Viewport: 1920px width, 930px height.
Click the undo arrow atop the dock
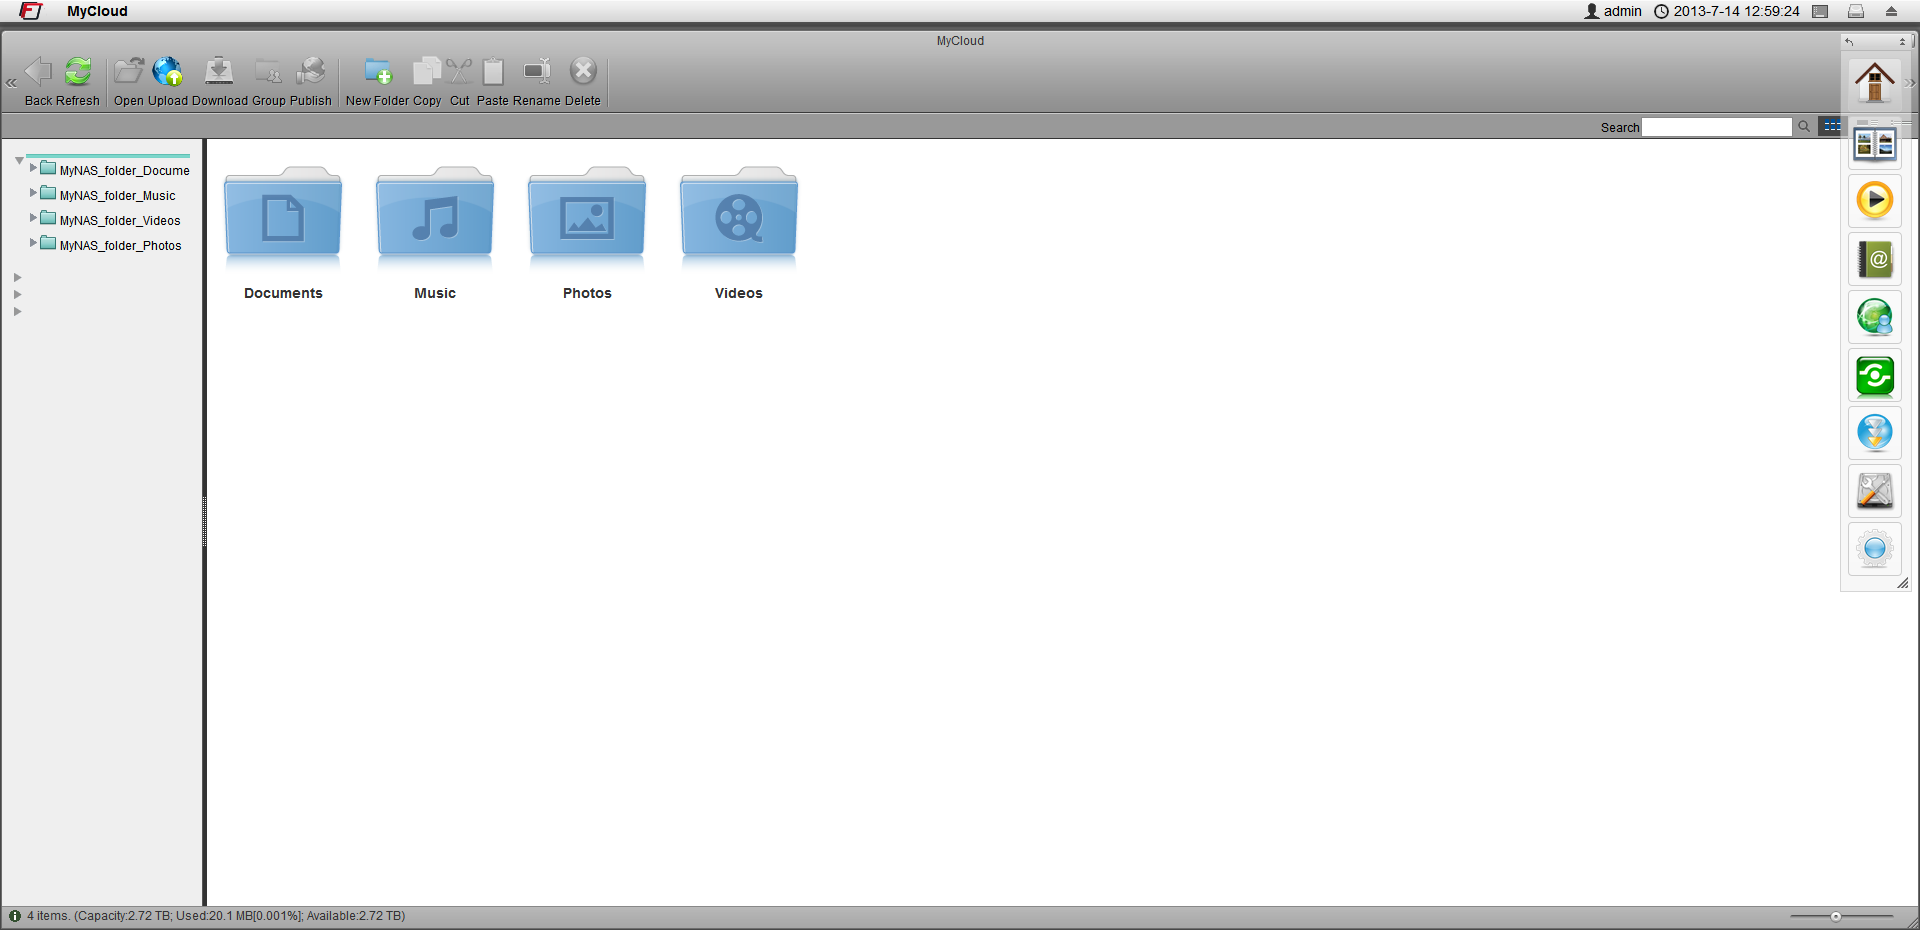pyautogui.click(x=1850, y=42)
